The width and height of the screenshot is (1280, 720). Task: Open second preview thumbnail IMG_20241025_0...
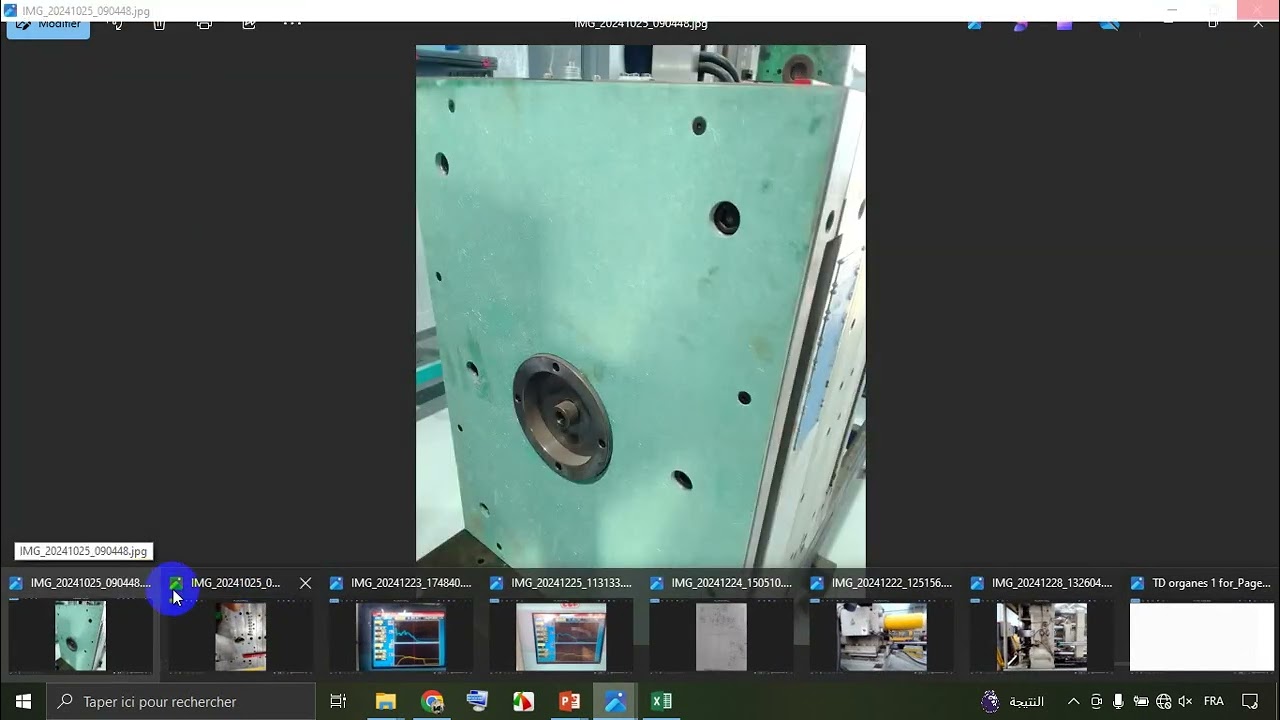[x=240, y=636]
